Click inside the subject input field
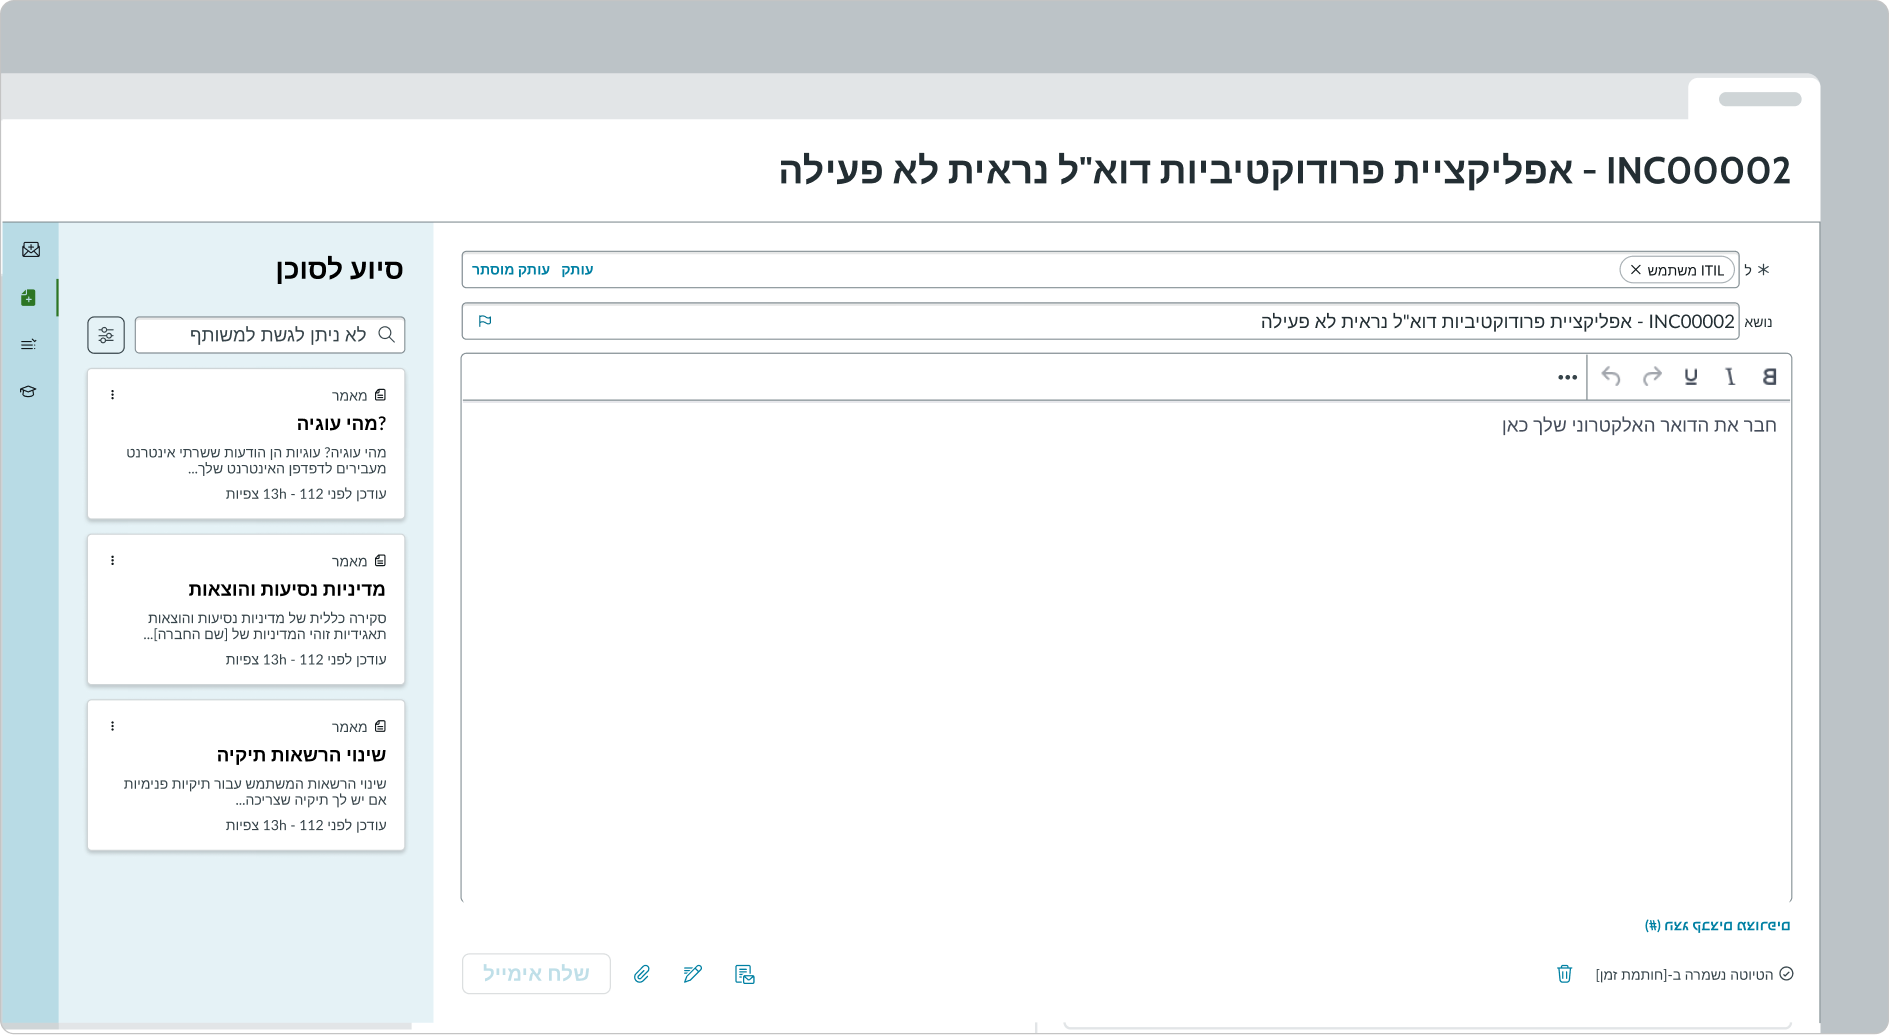This screenshot has width=1889, height=1035. tap(1400, 321)
